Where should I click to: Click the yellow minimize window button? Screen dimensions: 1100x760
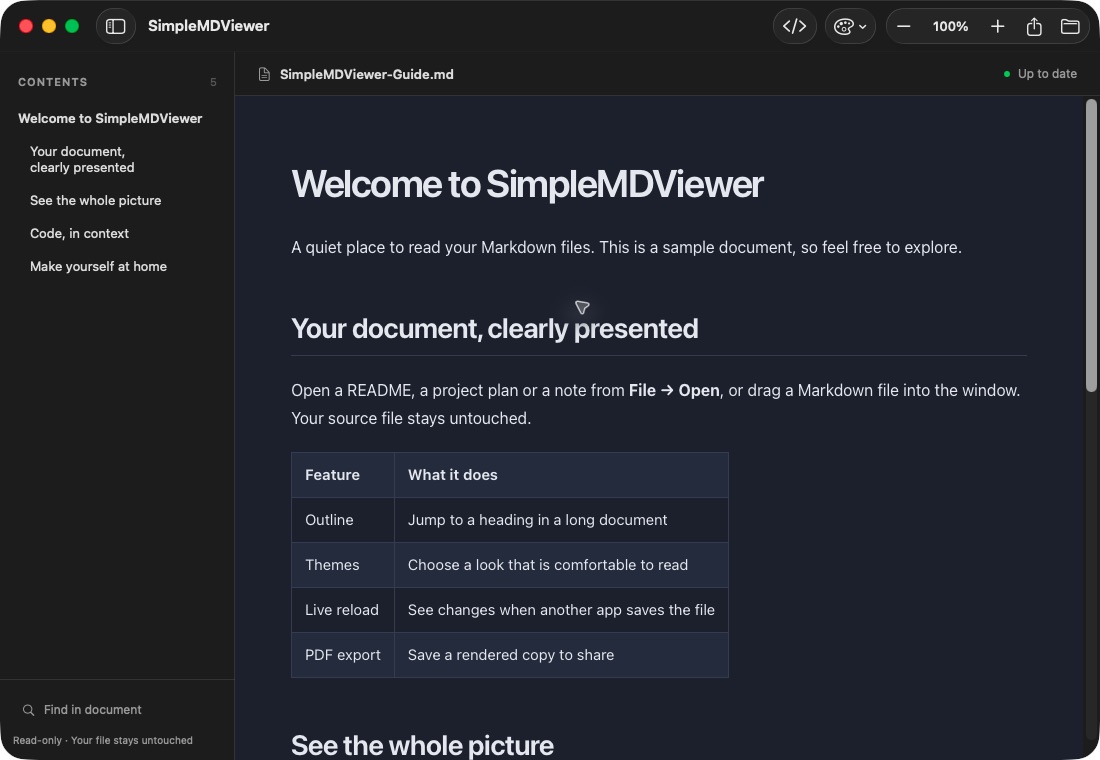pos(49,26)
